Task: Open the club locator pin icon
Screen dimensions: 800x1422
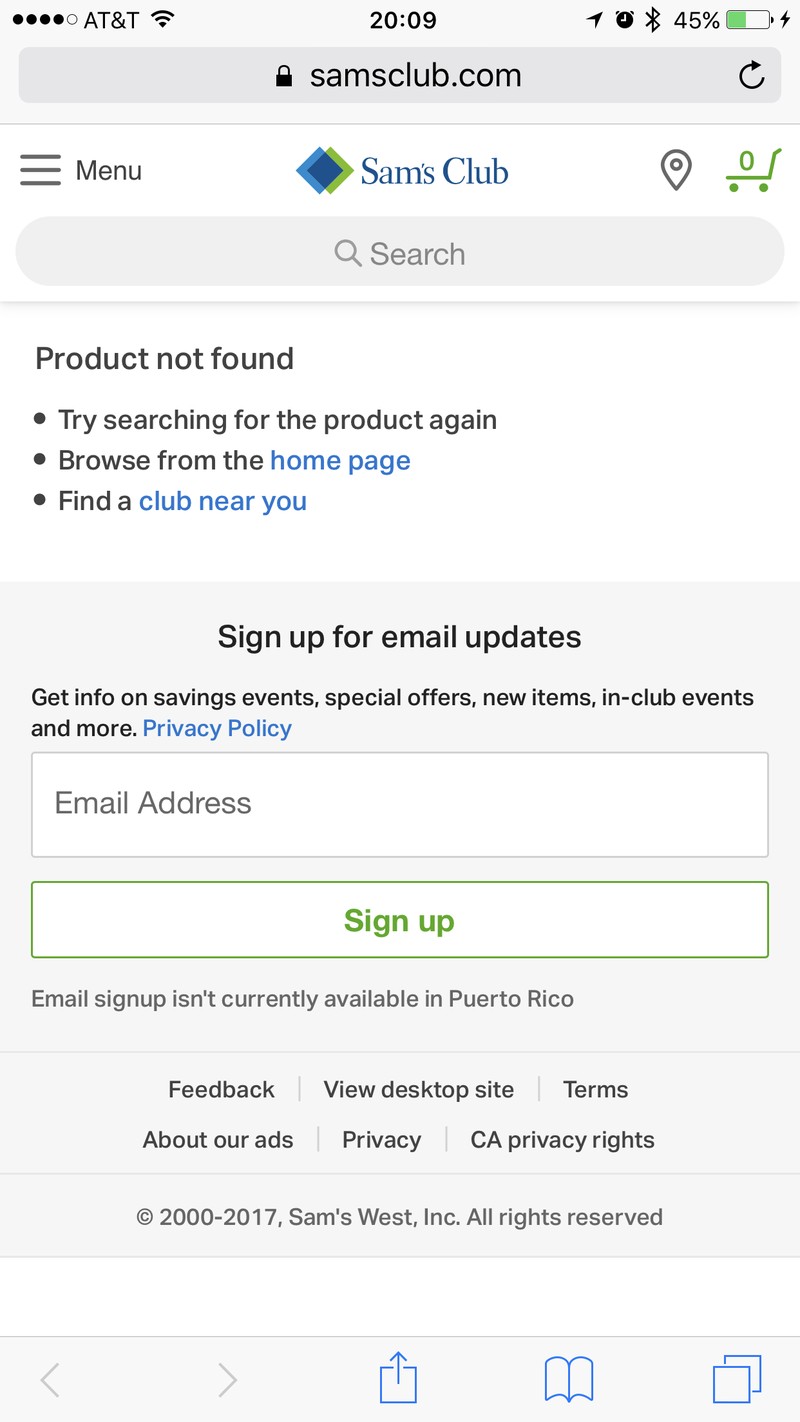Action: coord(676,170)
